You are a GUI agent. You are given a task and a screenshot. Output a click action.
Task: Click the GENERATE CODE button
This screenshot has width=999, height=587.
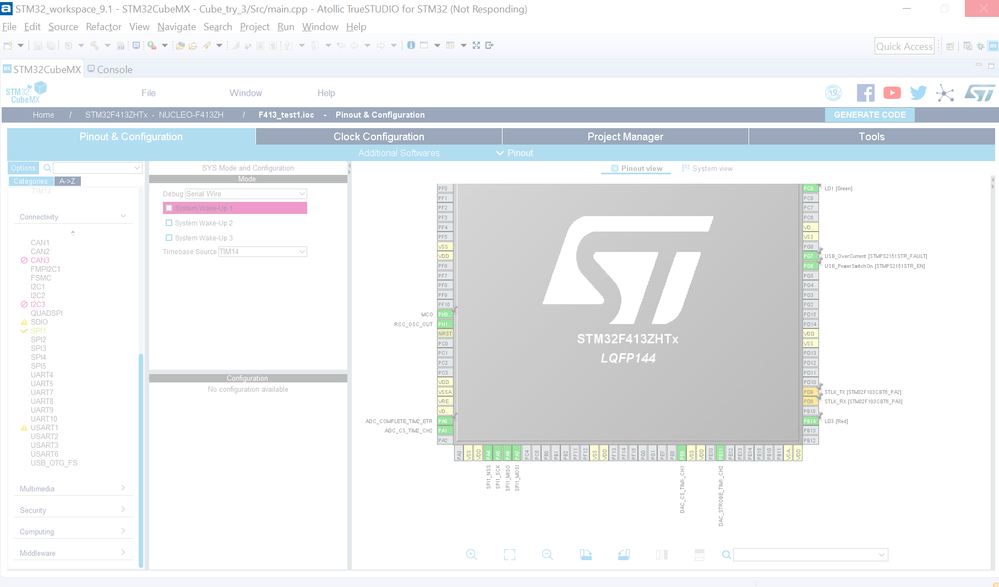(x=870, y=115)
